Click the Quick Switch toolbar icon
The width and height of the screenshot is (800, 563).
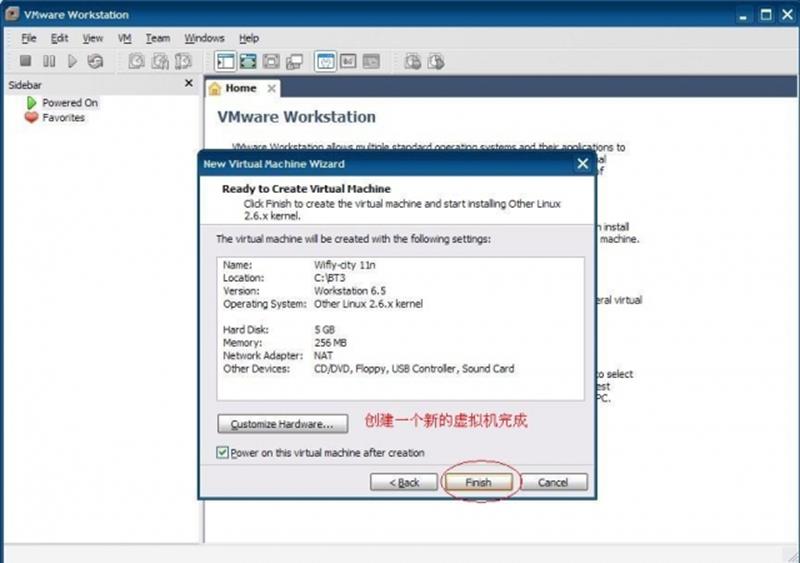[248, 61]
